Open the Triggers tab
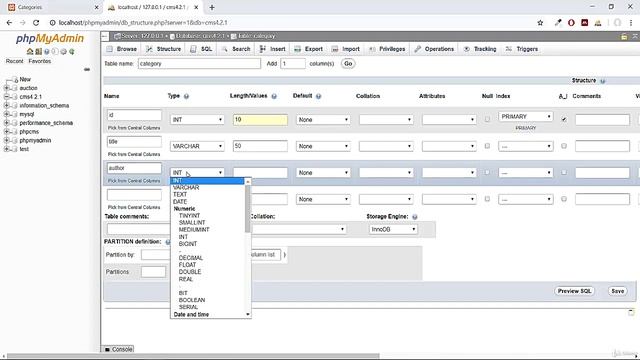Image resolution: width=640 pixels, height=360 pixels. coord(522,49)
